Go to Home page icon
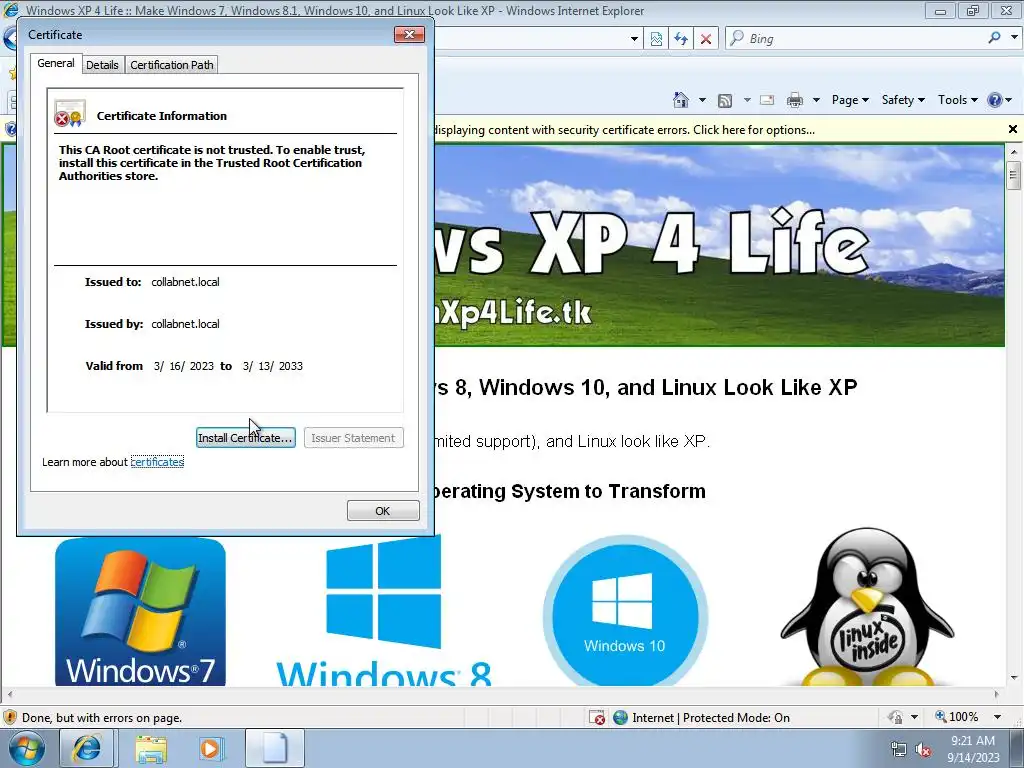1024x768 pixels. [680, 100]
